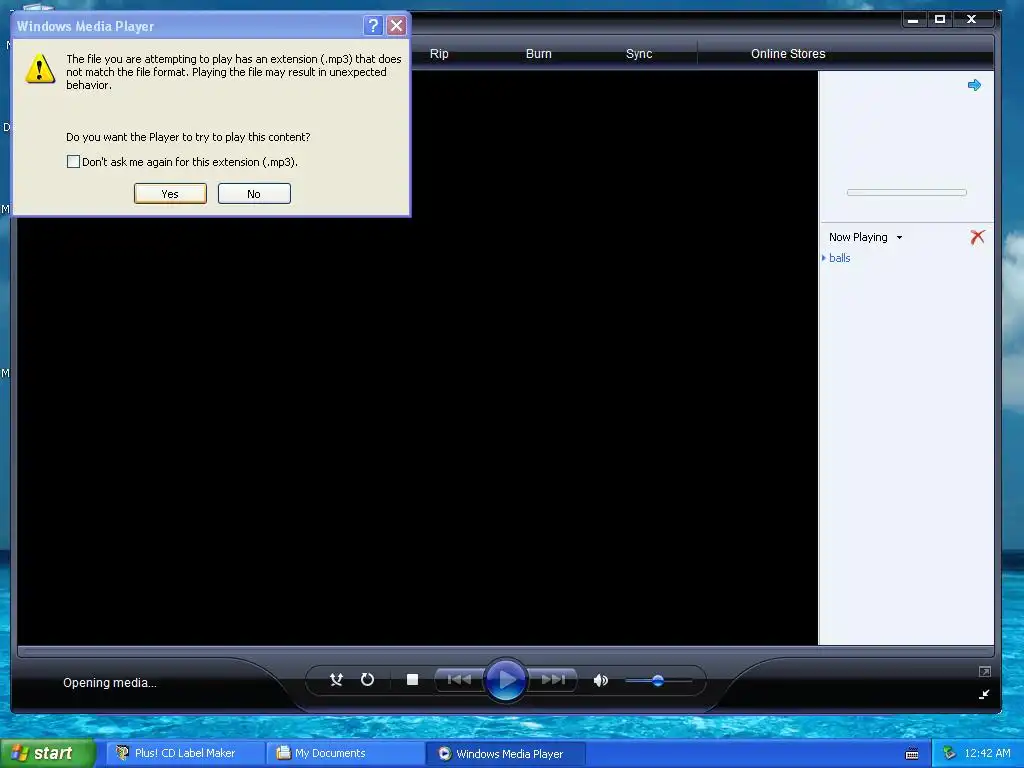1024x768 pixels.
Task: Skip to next track
Action: pyautogui.click(x=552, y=680)
